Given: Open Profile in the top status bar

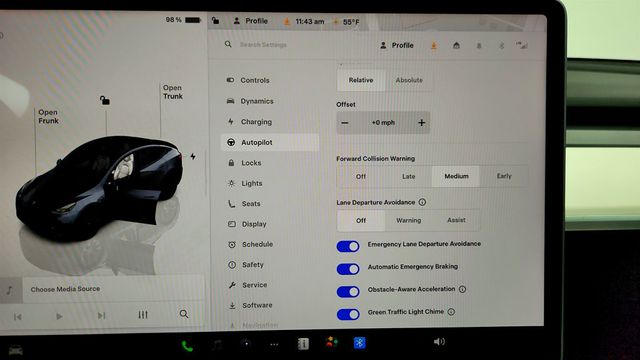Looking at the screenshot, I should pos(251,21).
